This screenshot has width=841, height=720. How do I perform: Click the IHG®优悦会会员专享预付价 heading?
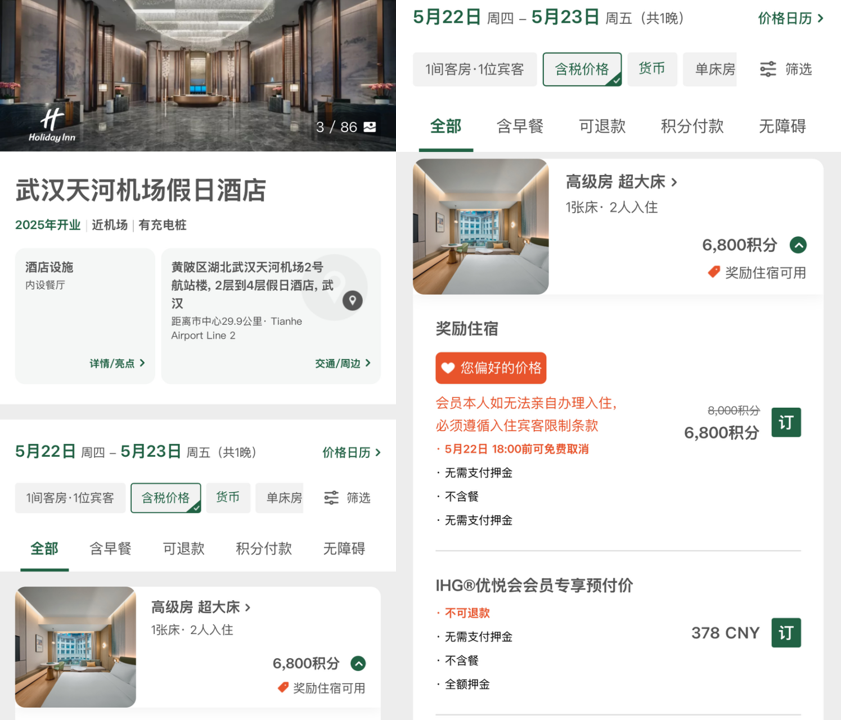point(534,585)
